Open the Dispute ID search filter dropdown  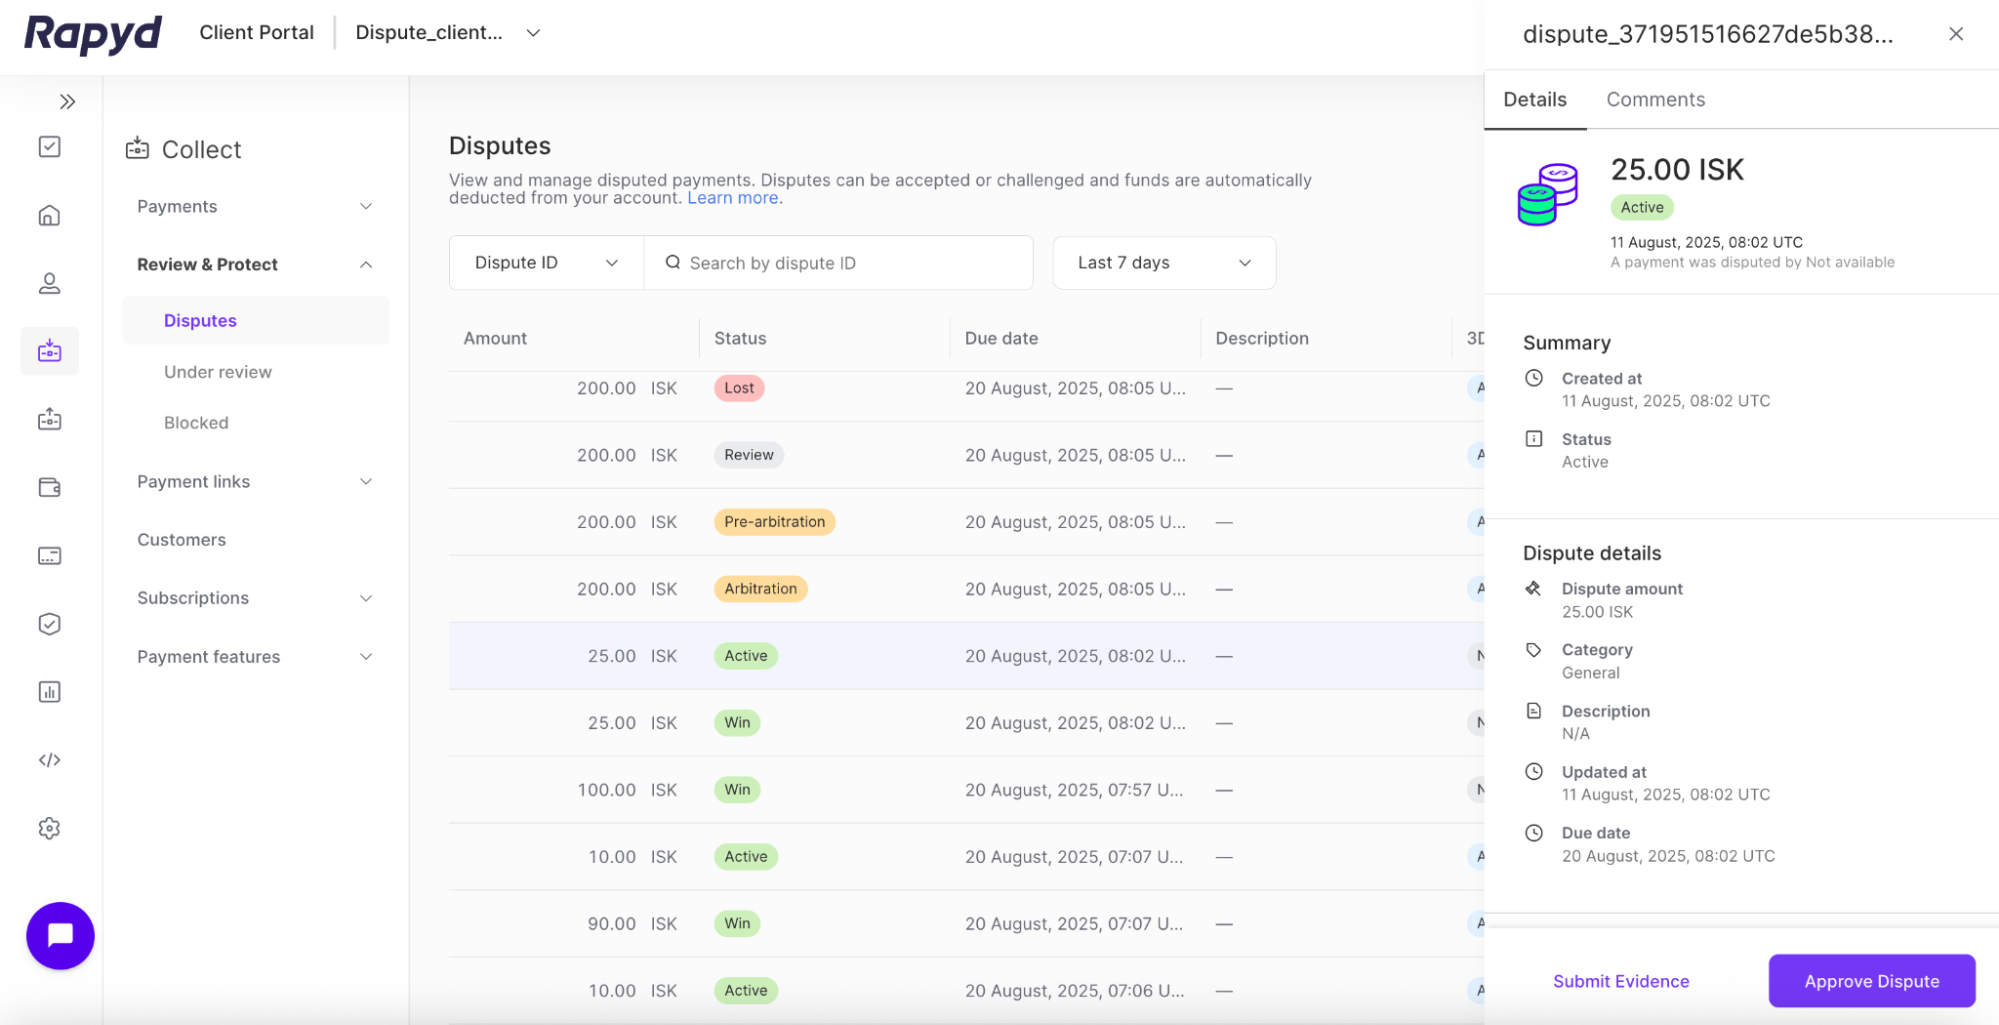click(x=544, y=262)
